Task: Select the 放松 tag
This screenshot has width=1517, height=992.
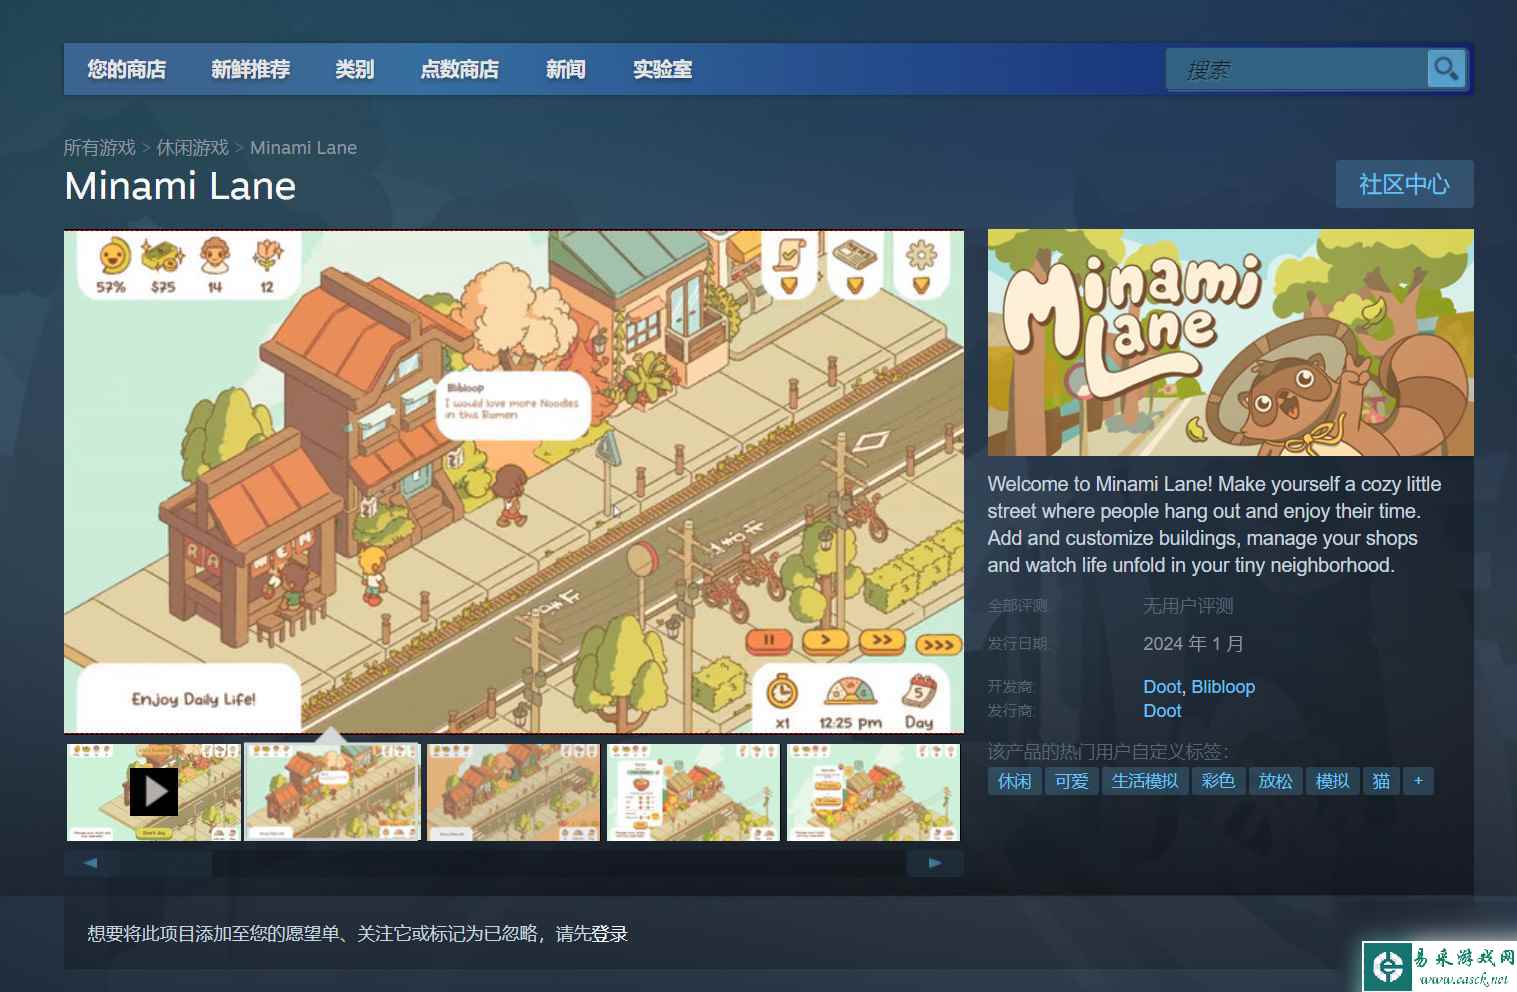Action: tap(1275, 781)
